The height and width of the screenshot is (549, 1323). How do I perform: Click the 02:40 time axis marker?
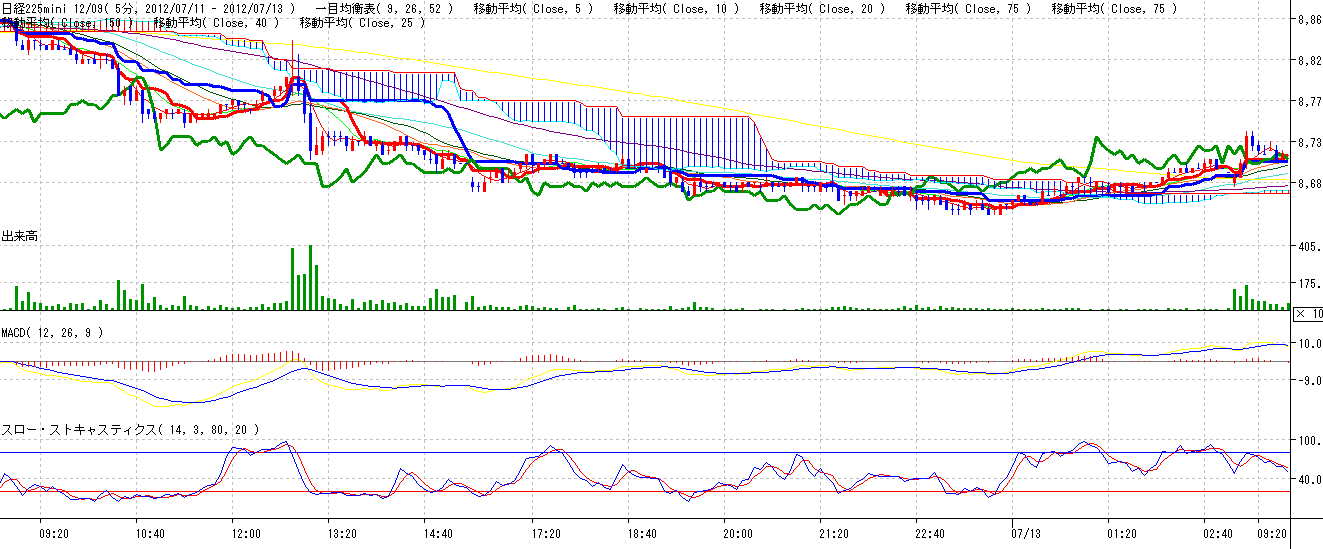click(1218, 534)
